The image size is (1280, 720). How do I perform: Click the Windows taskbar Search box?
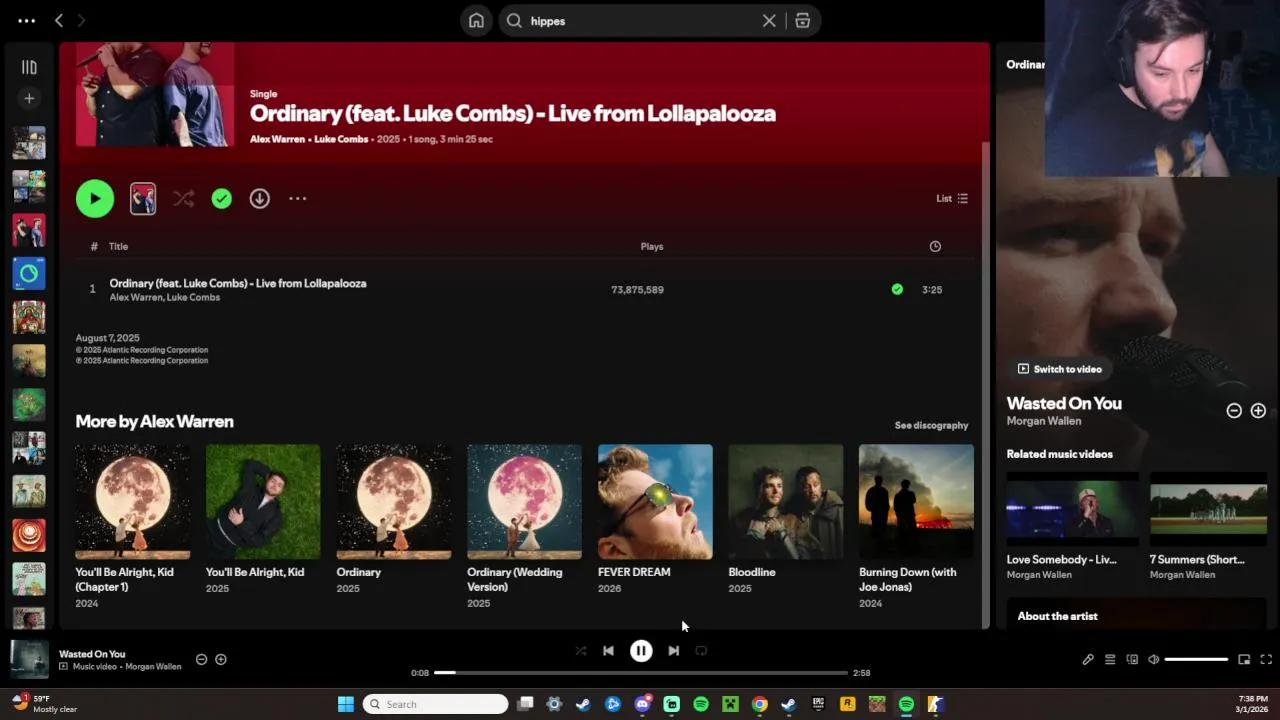click(x=435, y=704)
